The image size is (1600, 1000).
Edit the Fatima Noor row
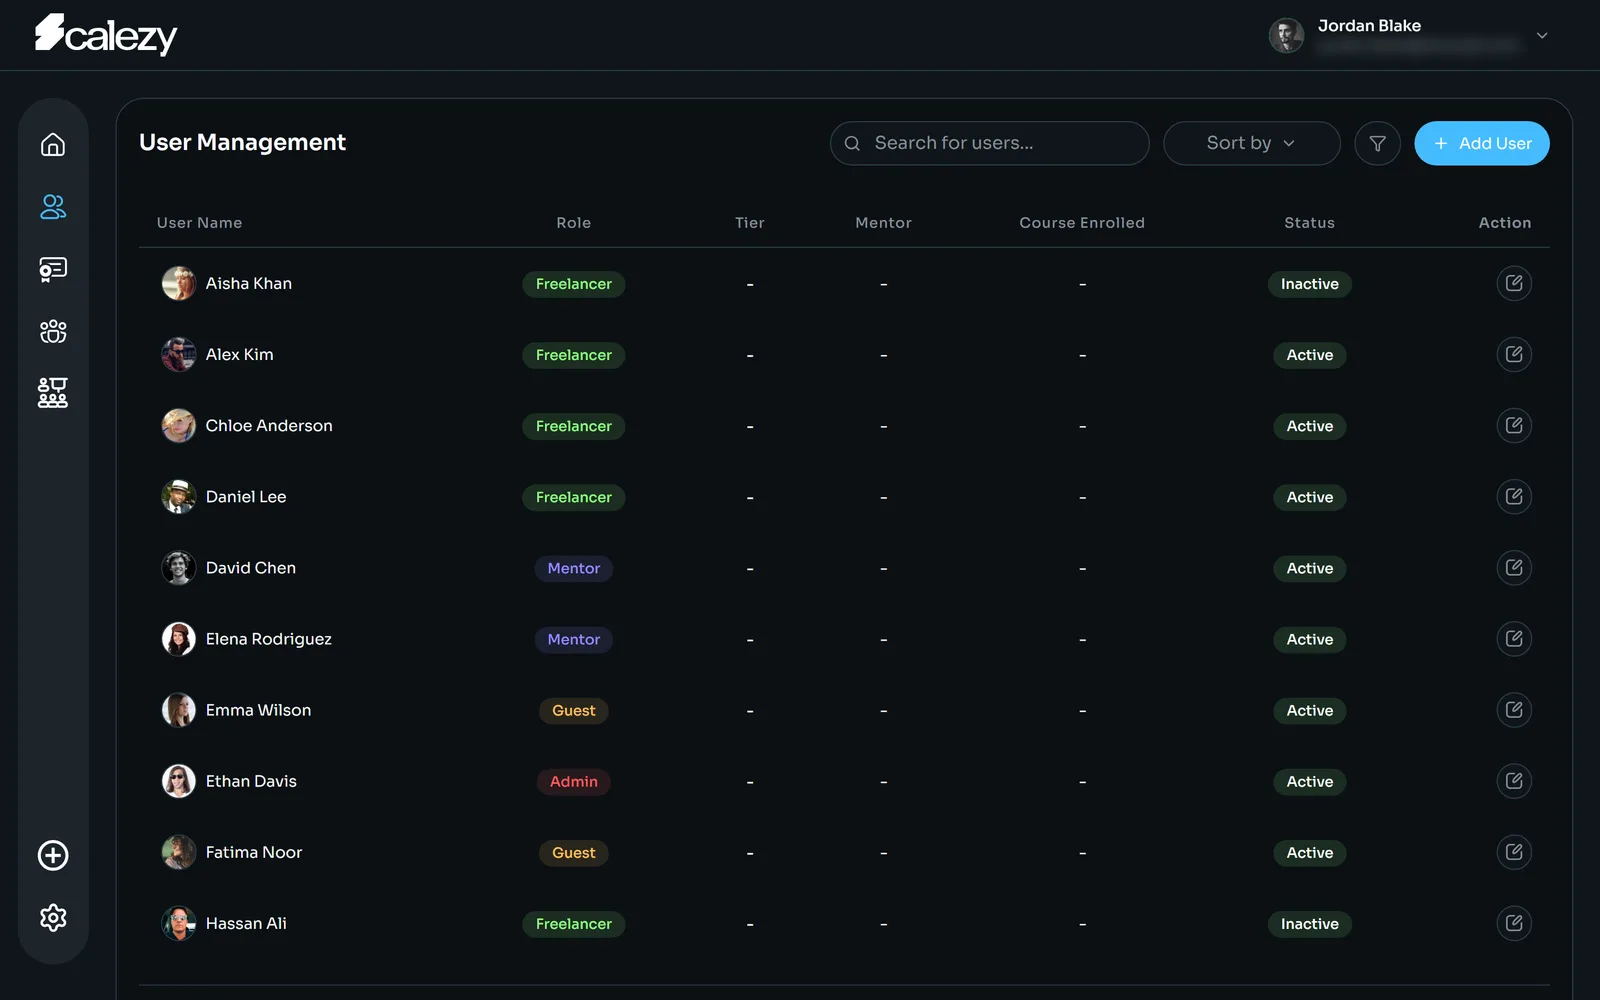tap(1514, 851)
